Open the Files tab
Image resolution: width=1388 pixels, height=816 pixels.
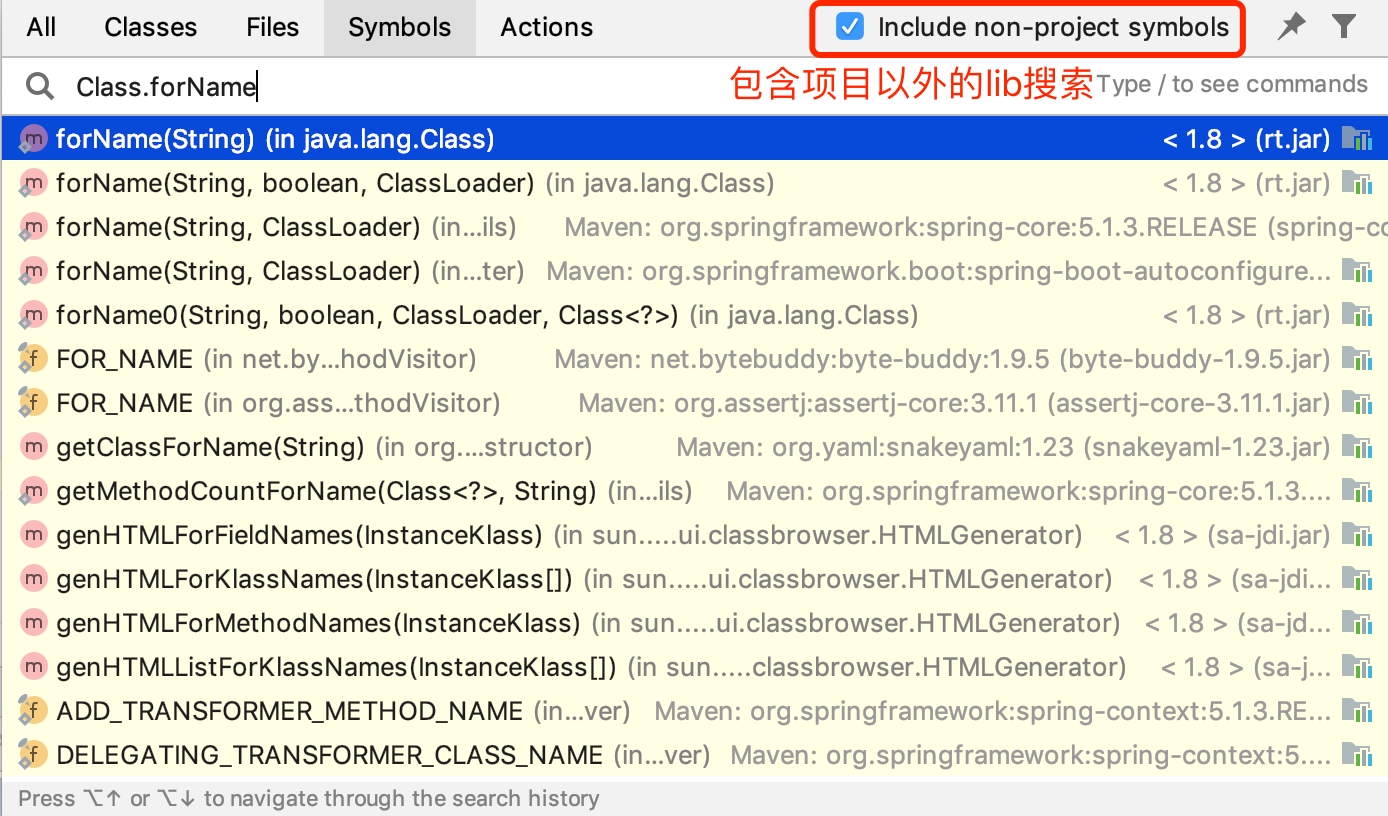(272, 27)
